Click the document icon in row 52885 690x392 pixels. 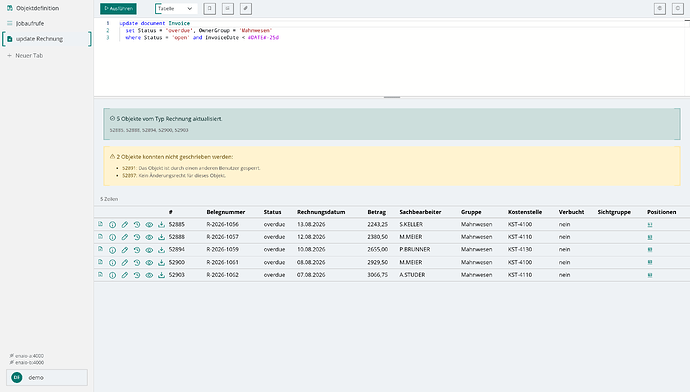(x=100, y=224)
